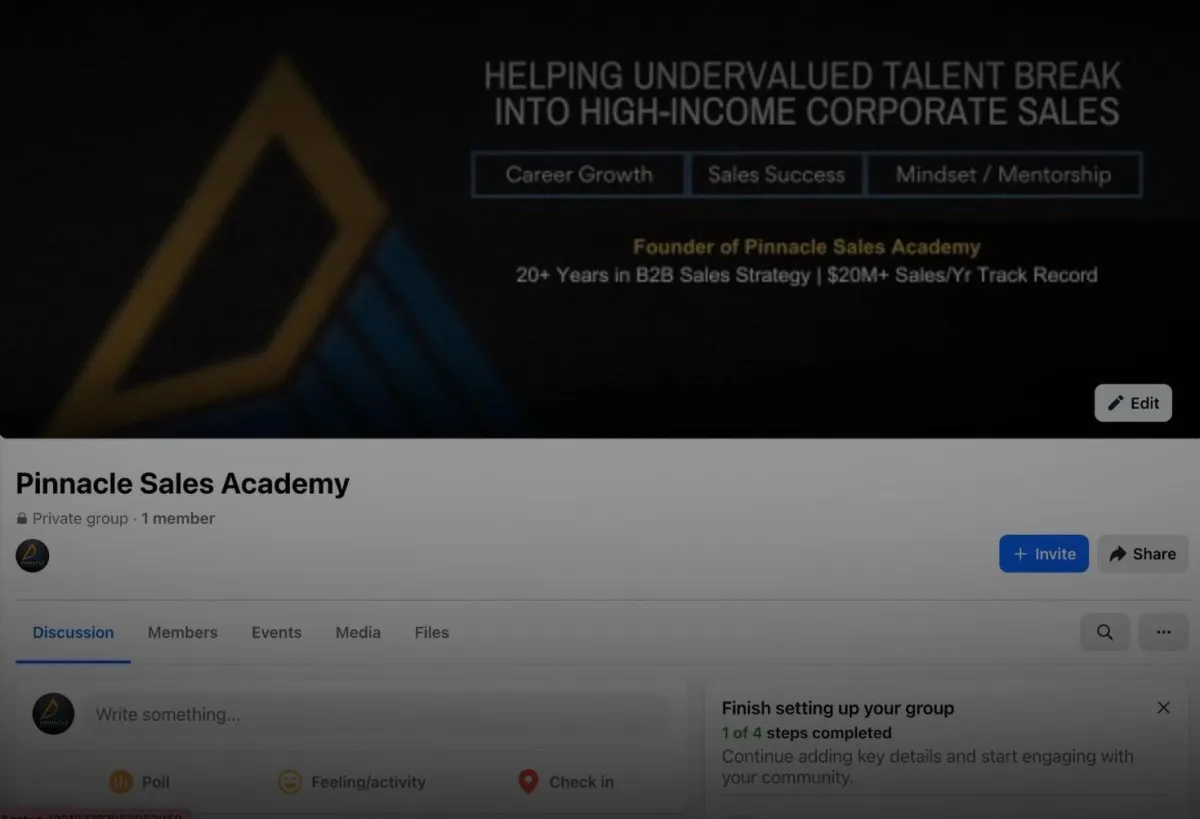Open the Members tab

pos(182,632)
